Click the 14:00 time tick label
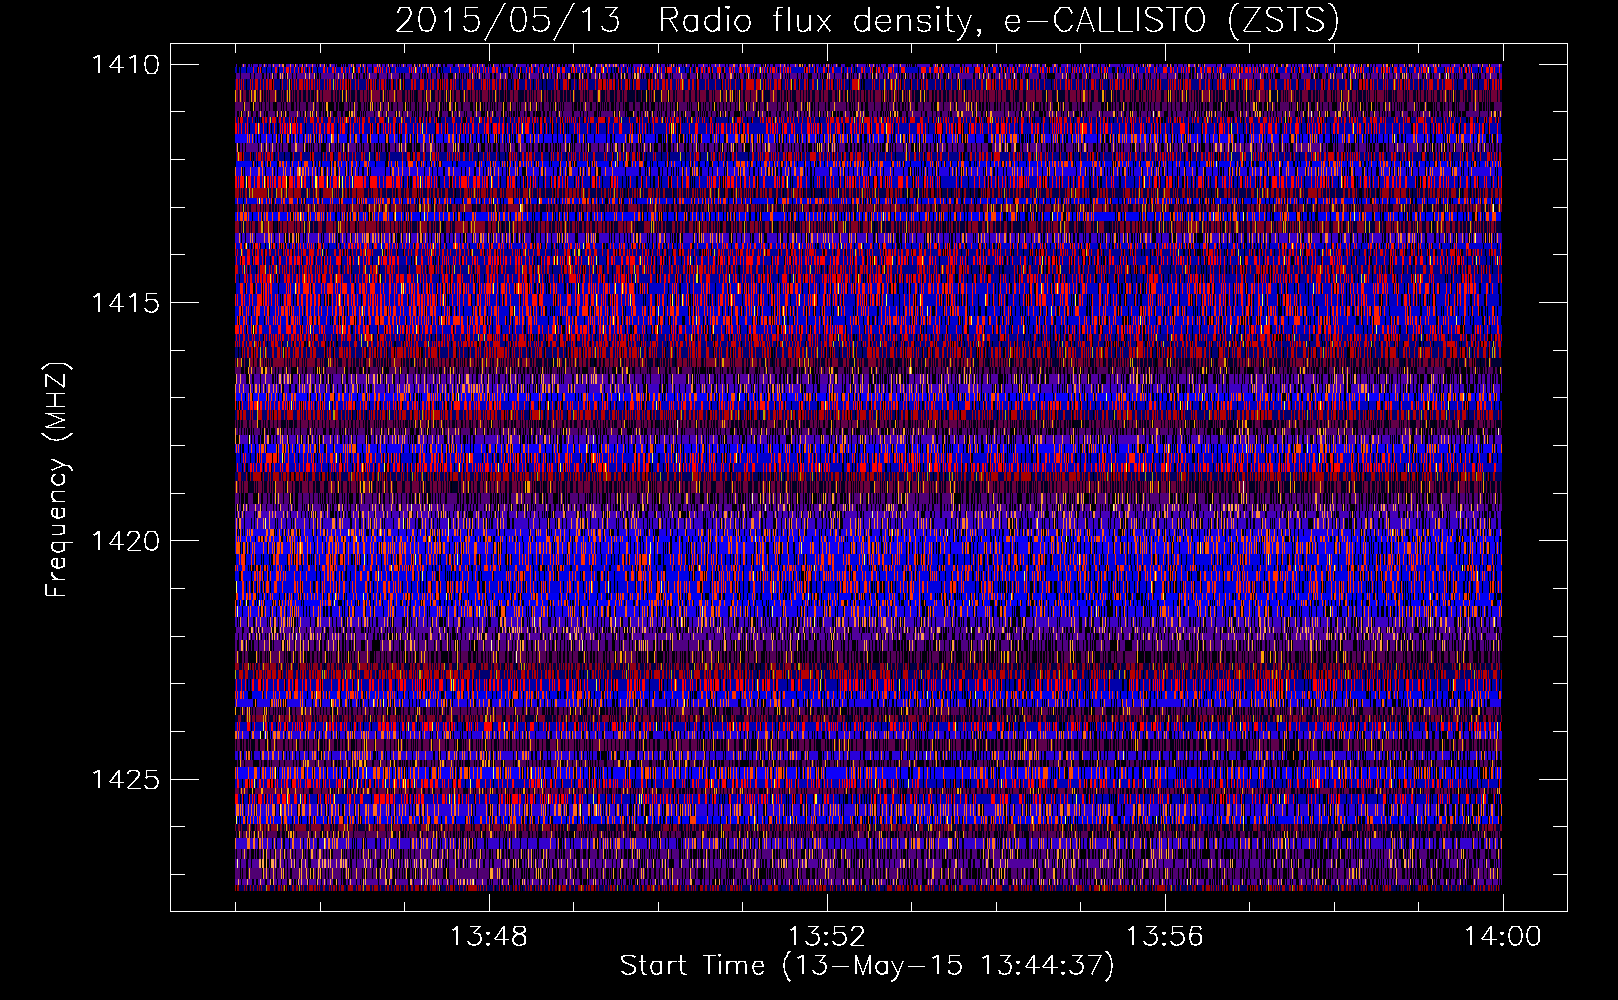The height and width of the screenshot is (1000, 1618). click(x=1502, y=937)
